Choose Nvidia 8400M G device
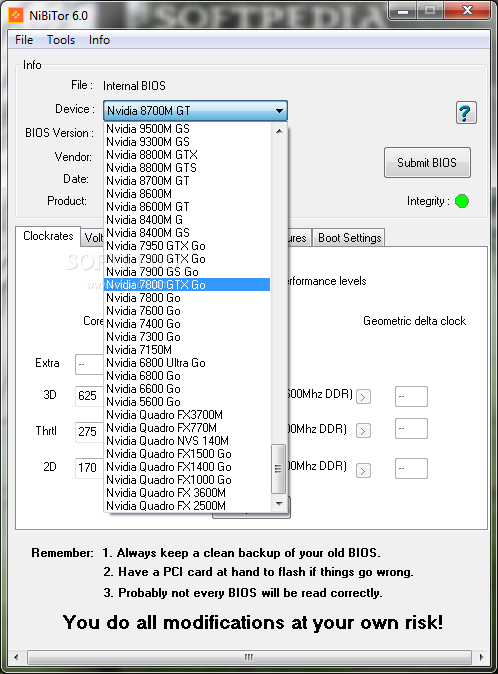Viewport: 498px width, 674px height. pos(187,220)
